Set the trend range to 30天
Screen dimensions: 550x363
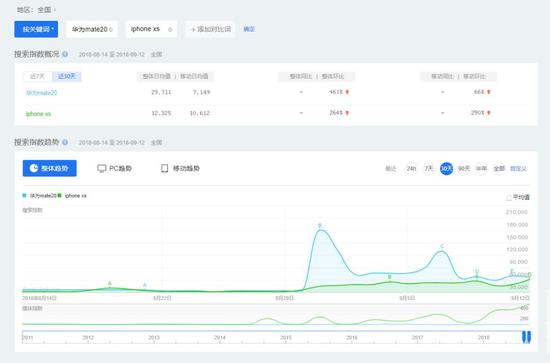point(446,169)
